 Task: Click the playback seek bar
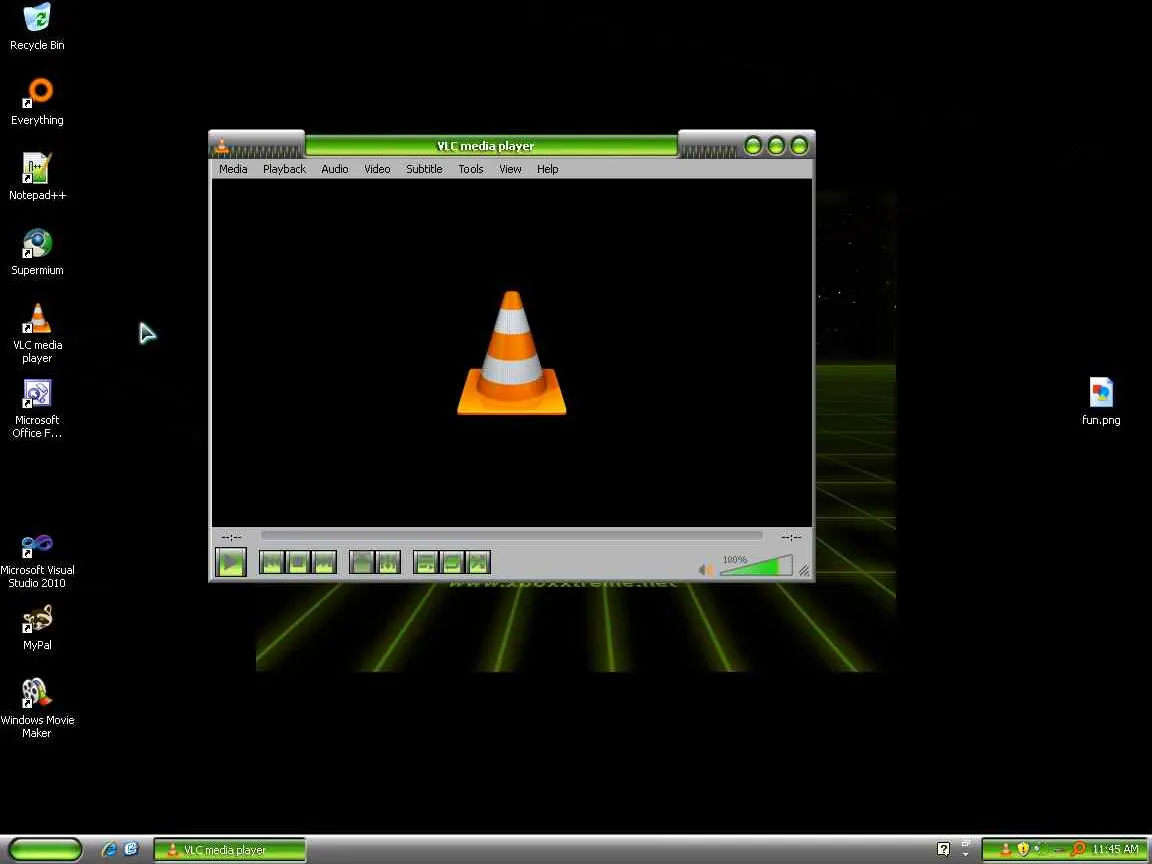pos(511,536)
